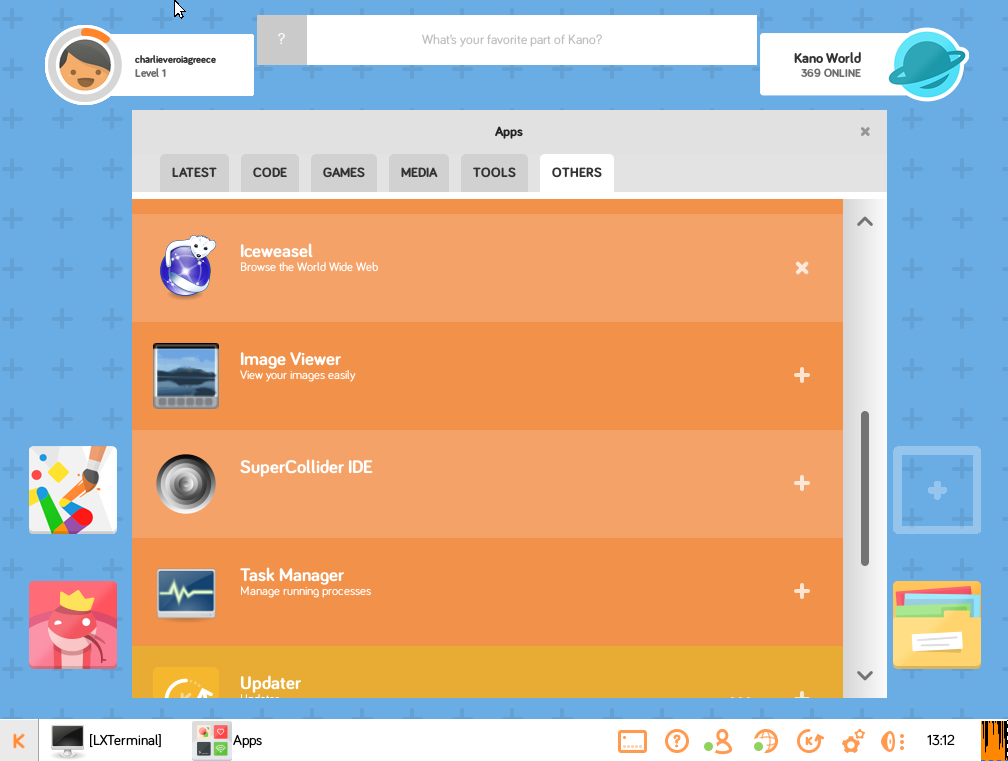Click the add app placeholder on desktop
Image resolution: width=1008 pixels, height=761 pixels.
(x=937, y=490)
